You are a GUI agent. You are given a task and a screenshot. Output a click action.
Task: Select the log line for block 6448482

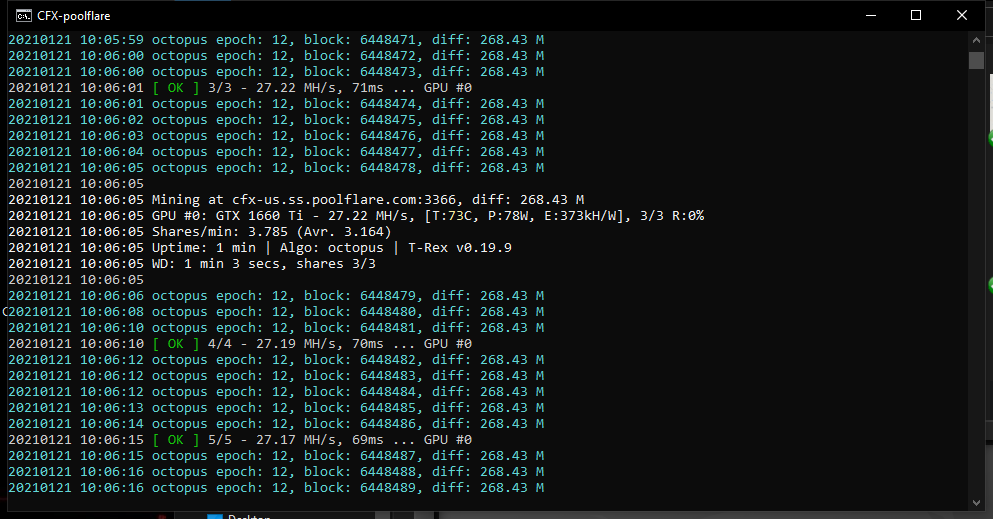(276, 360)
